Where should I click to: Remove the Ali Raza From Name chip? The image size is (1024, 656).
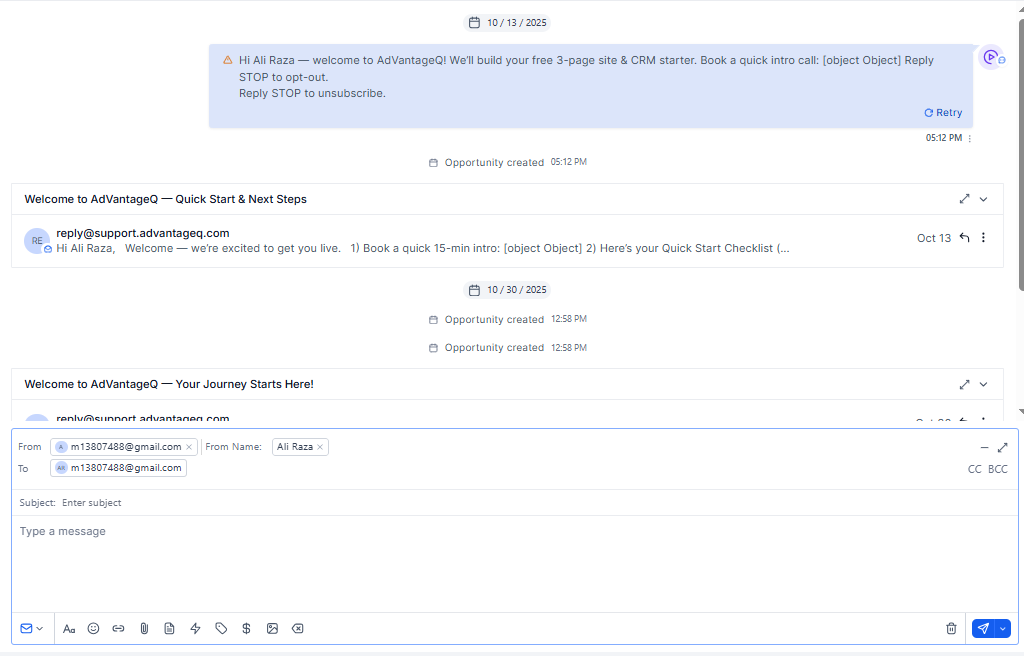[320, 447]
